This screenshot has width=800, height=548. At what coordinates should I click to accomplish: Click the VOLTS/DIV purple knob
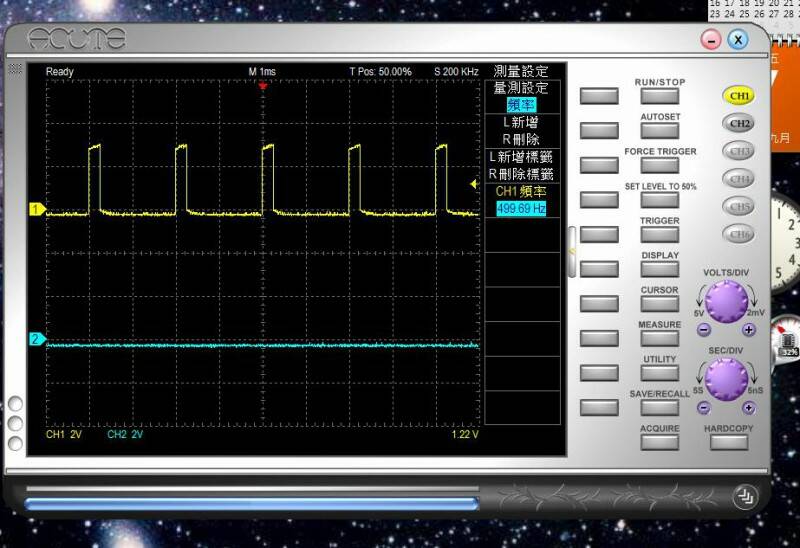pyautogui.click(x=726, y=301)
